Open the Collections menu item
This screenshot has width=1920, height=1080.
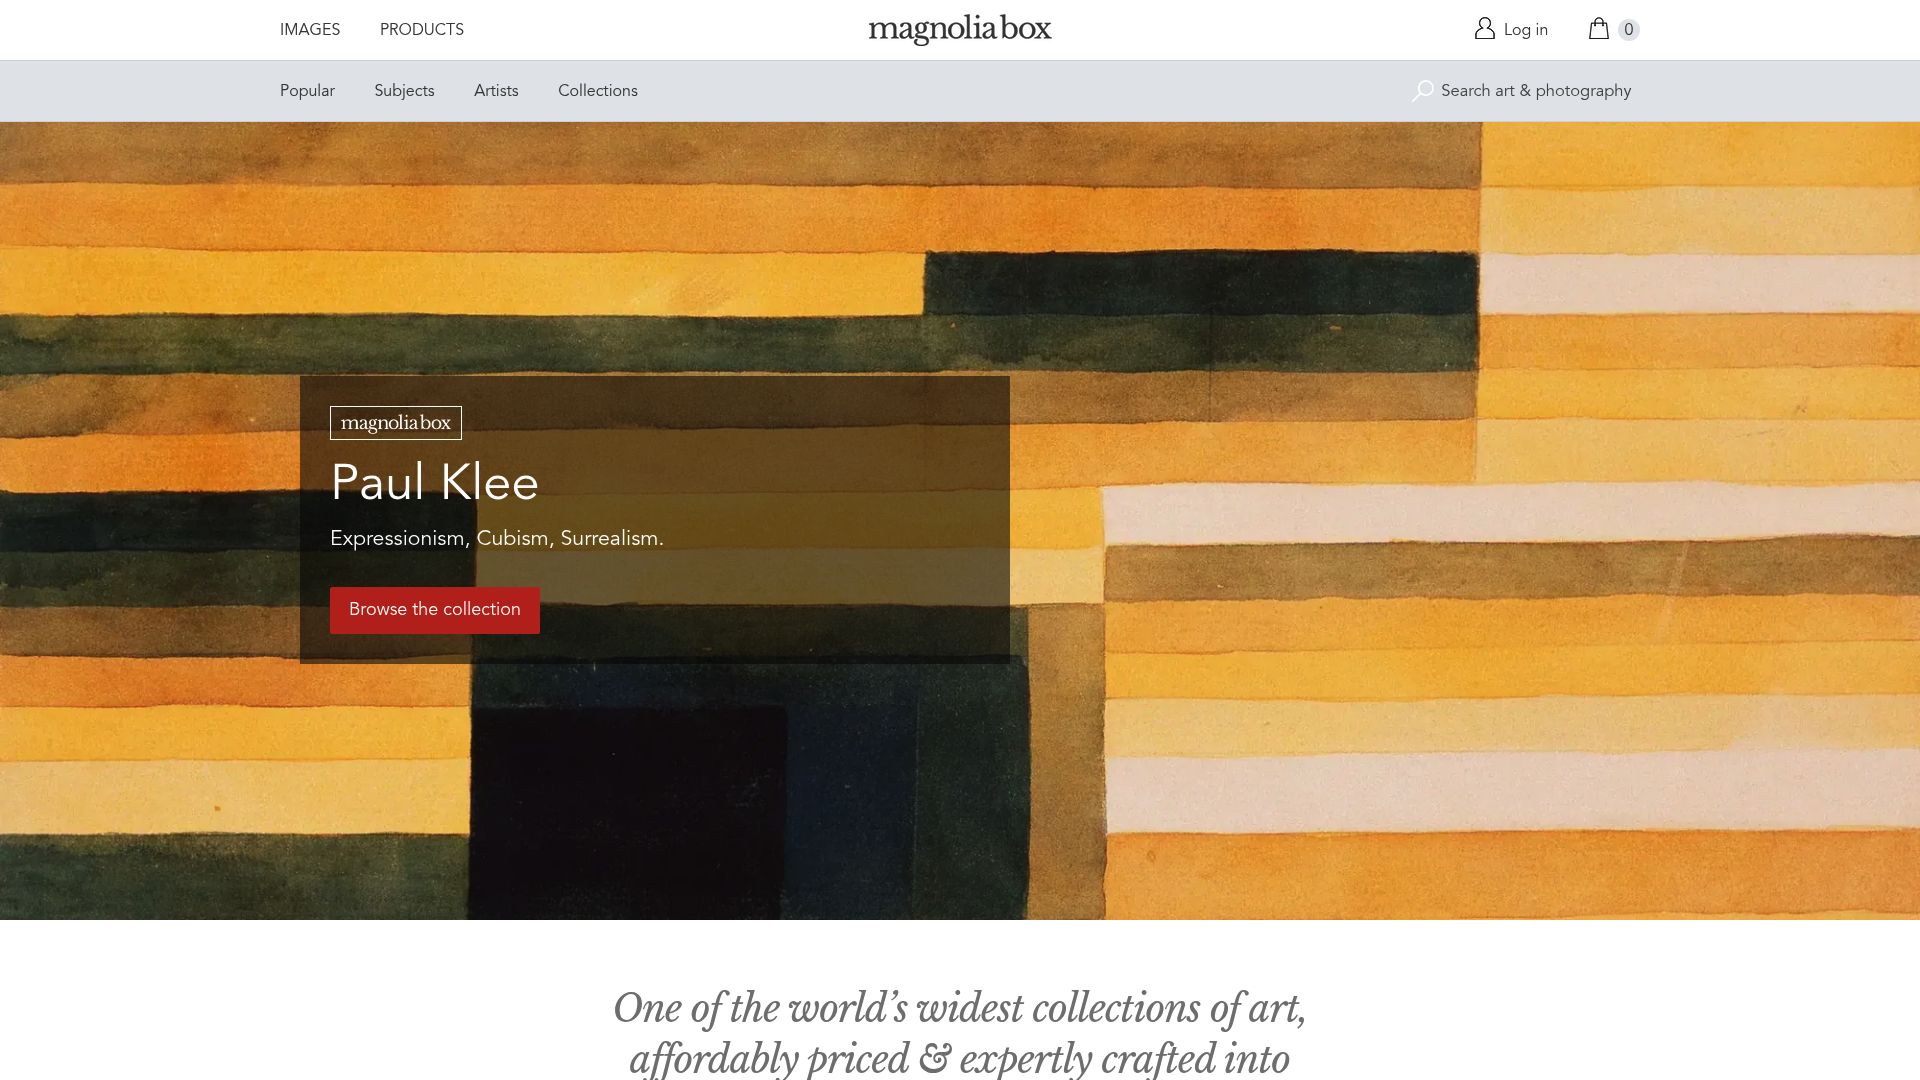click(598, 91)
